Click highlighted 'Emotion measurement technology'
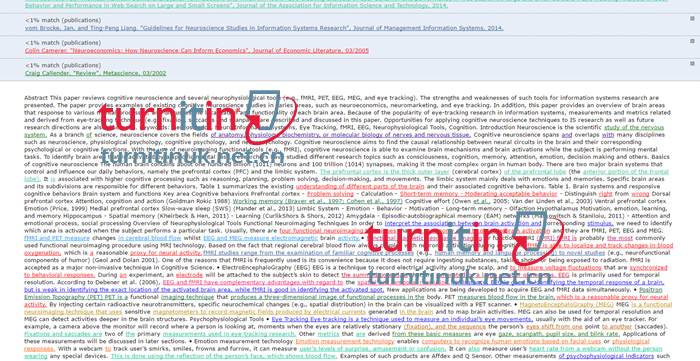The height and width of the screenshot is (361, 700). click(345, 342)
